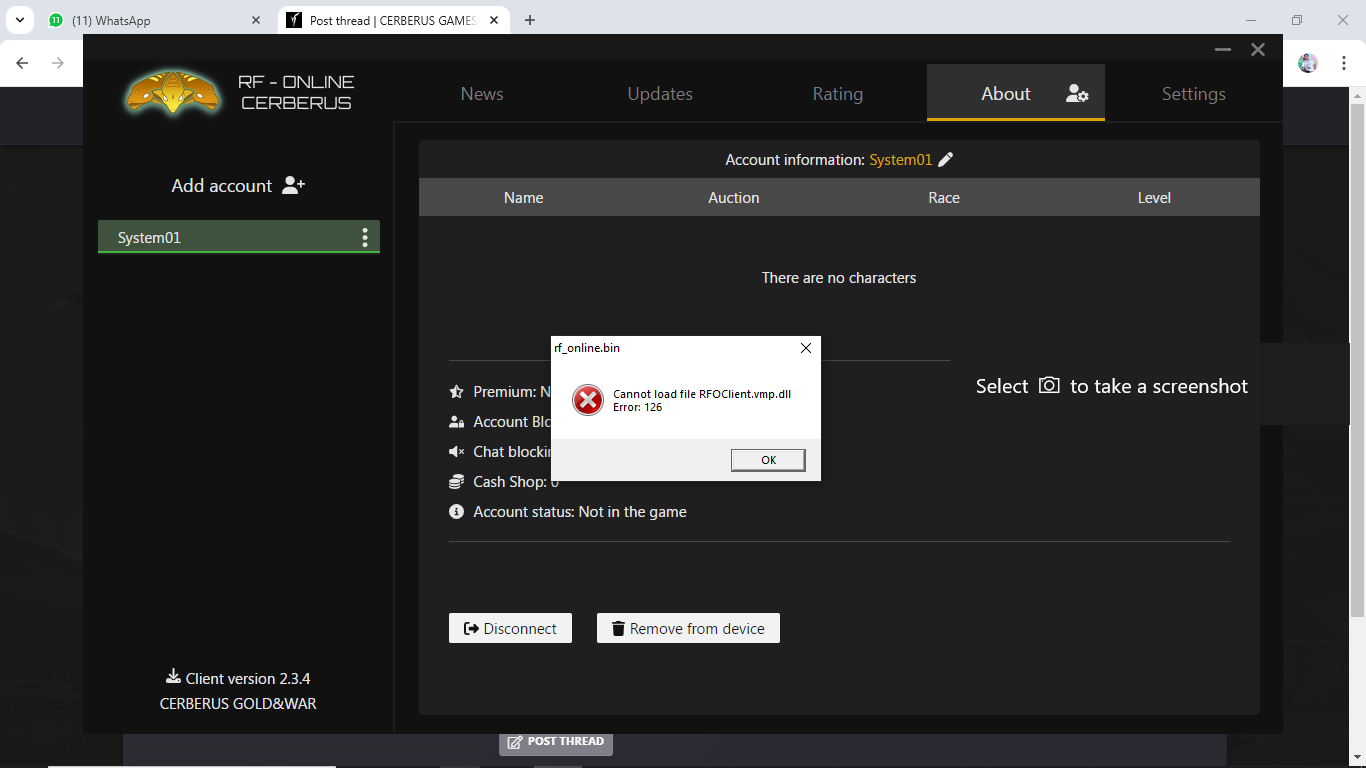Screen dimensions: 1366x768
Task: Click the Race column header
Action: [944, 198]
